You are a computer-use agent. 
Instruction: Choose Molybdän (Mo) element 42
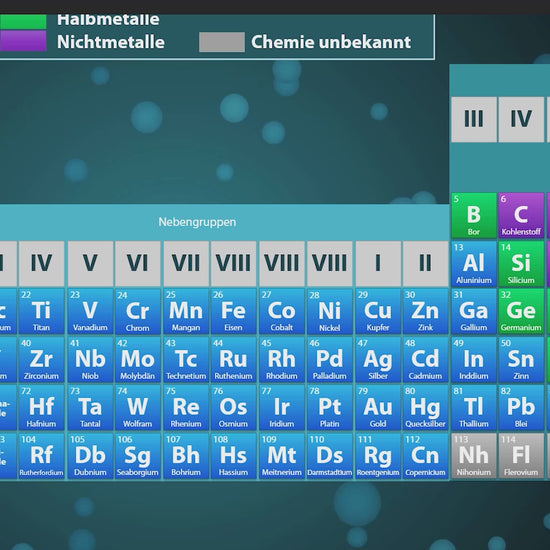click(x=138, y=360)
